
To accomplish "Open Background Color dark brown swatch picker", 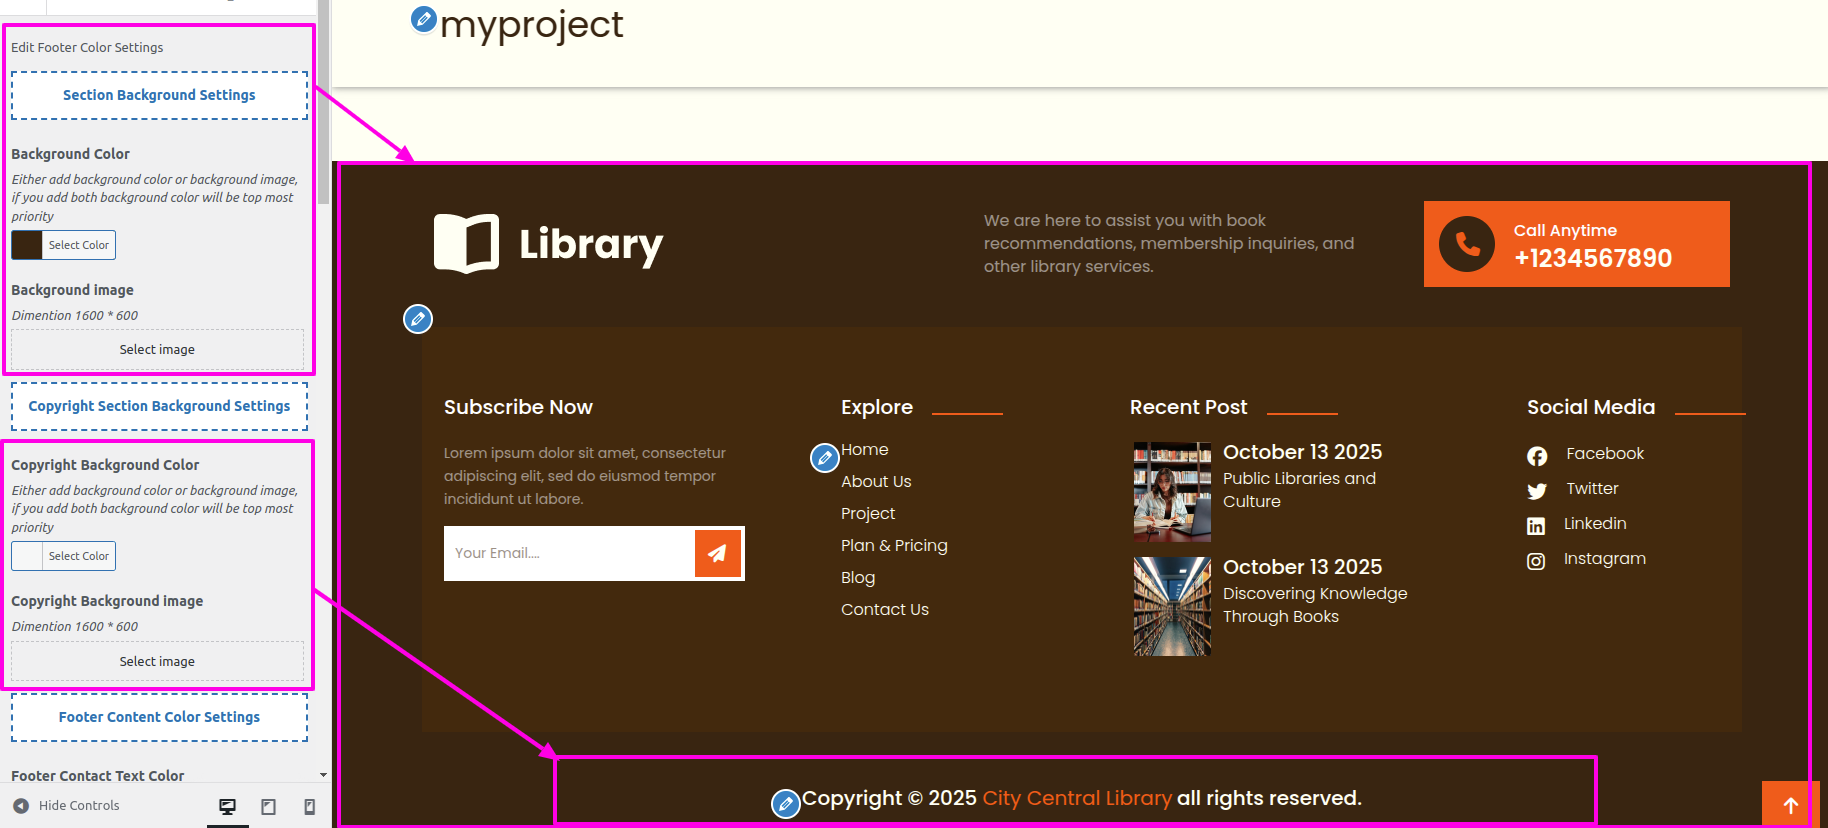I will [x=27, y=245].
